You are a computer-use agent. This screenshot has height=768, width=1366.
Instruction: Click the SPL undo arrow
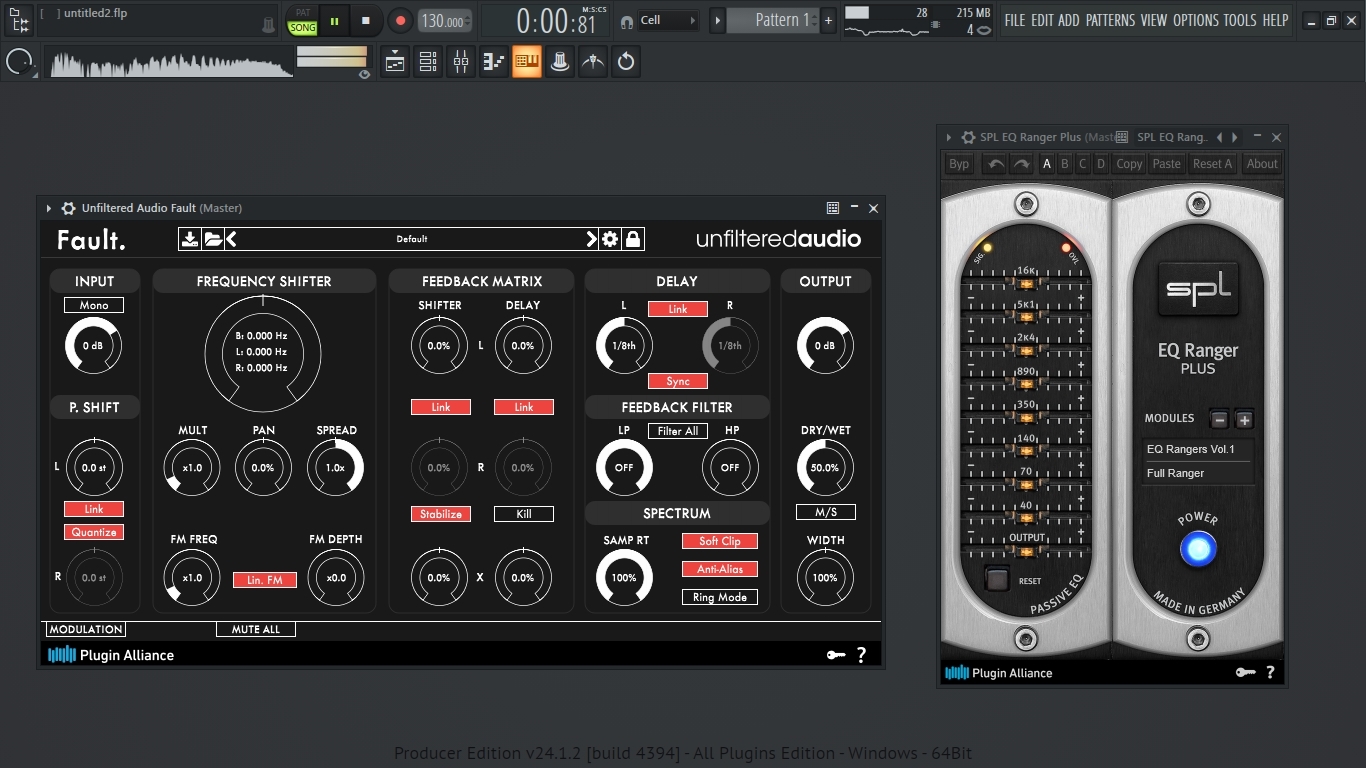(x=994, y=164)
